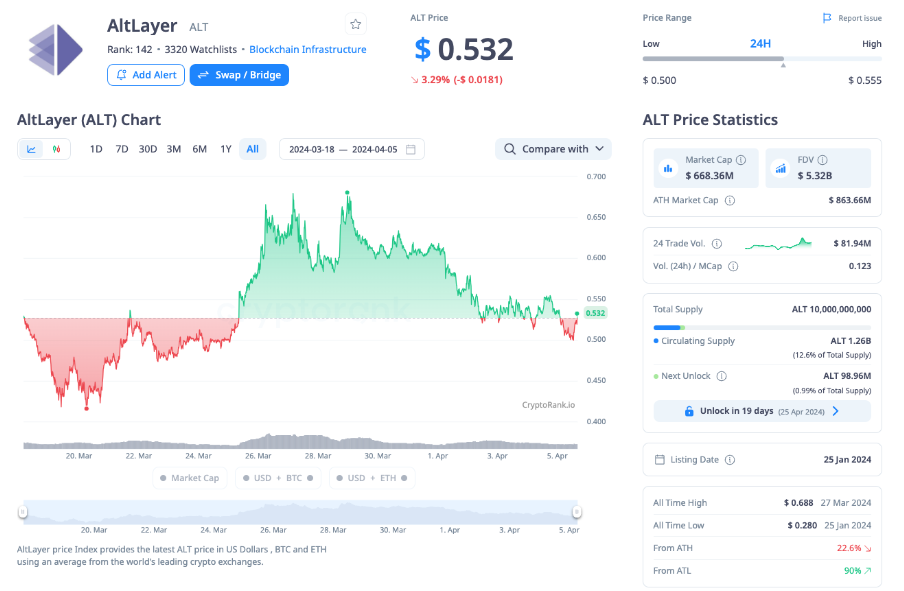The width and height of the screenshot is (904, 591).
Task: Star AltLayer to add to watchlist
Action: (356, 24)
